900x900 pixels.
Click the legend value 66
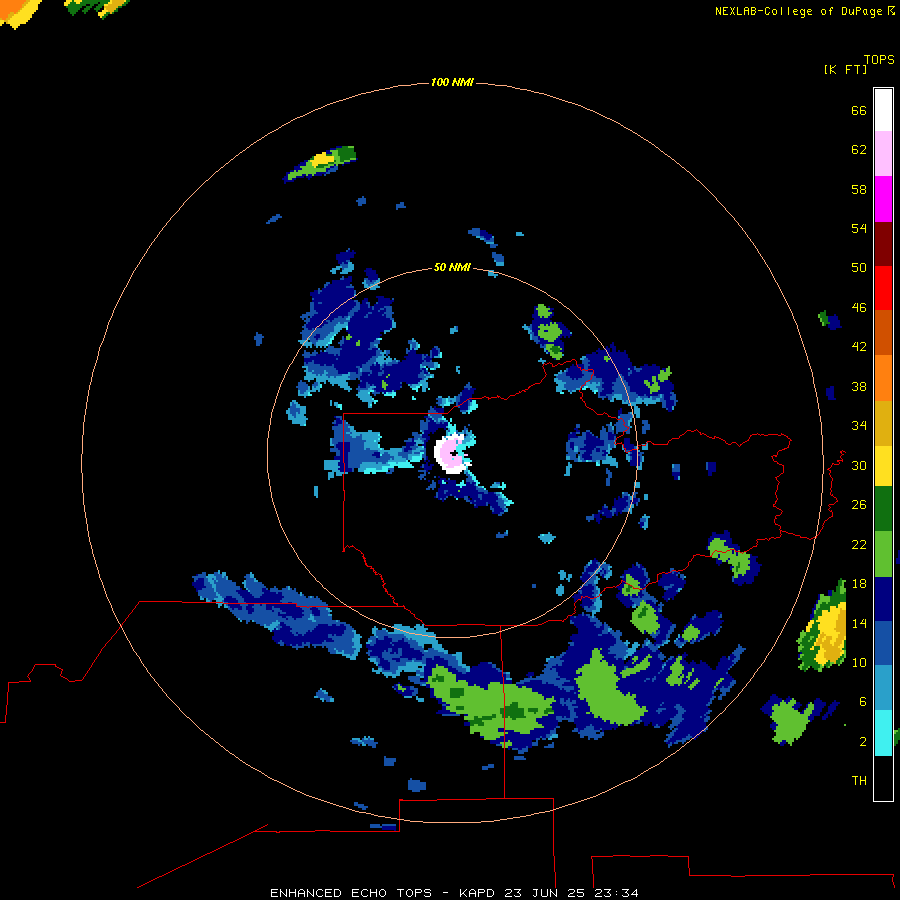[x=859, y=111]
